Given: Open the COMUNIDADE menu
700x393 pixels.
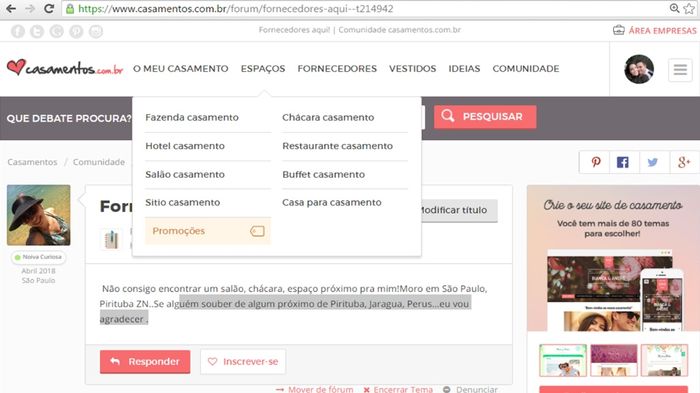Looking at the screenshot, I should pyautogui.click(x=526, y=69).
